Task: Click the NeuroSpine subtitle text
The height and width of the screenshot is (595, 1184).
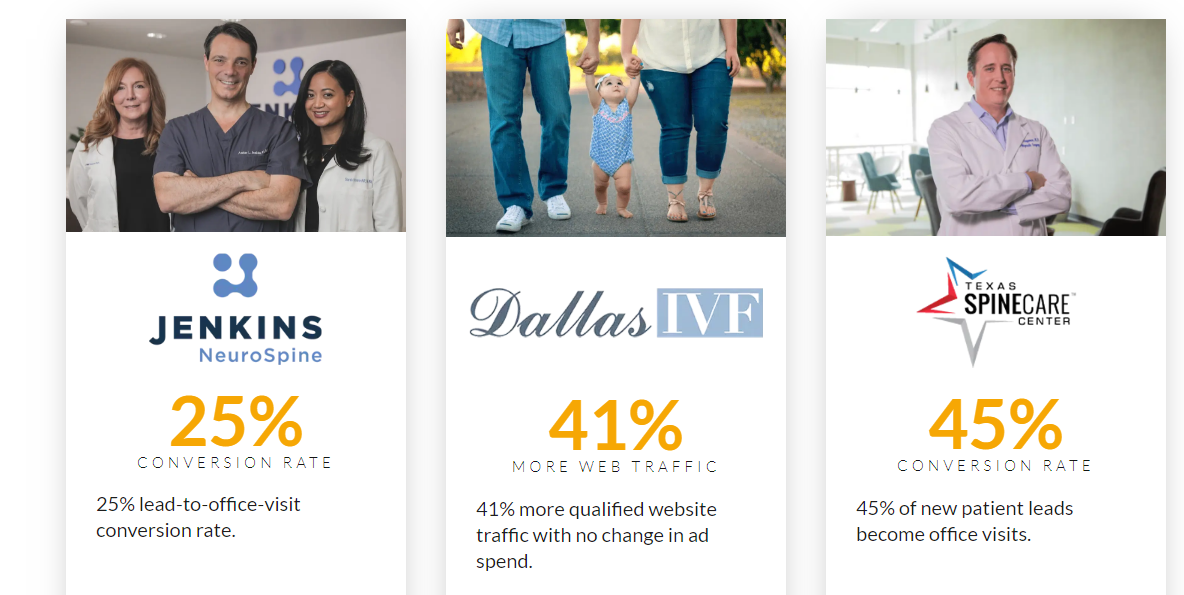Action: tap(261, 355)
